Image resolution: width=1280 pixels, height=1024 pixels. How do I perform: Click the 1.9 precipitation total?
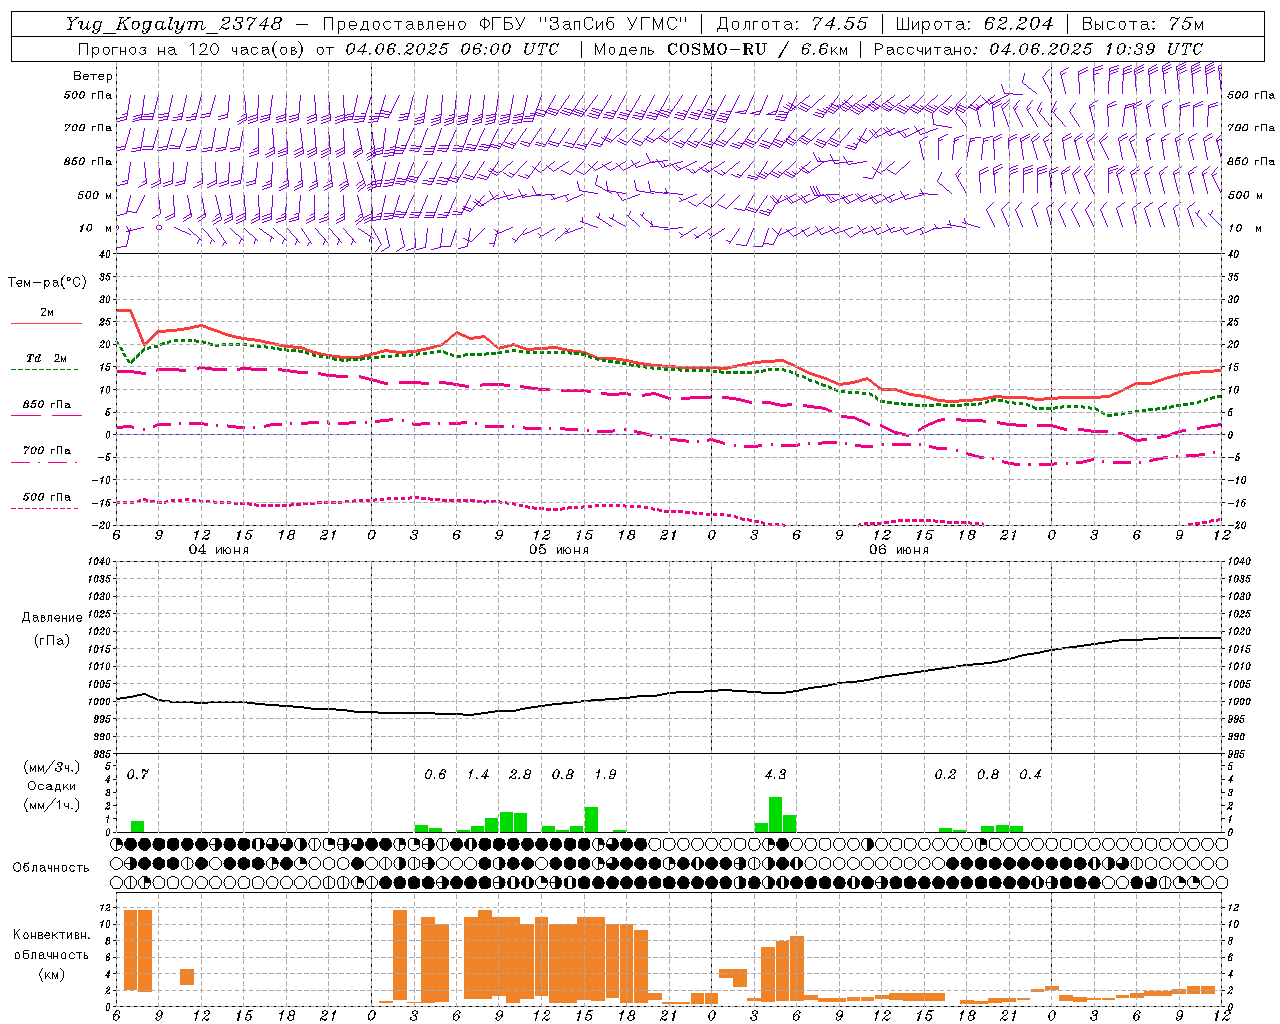point(605,774)
